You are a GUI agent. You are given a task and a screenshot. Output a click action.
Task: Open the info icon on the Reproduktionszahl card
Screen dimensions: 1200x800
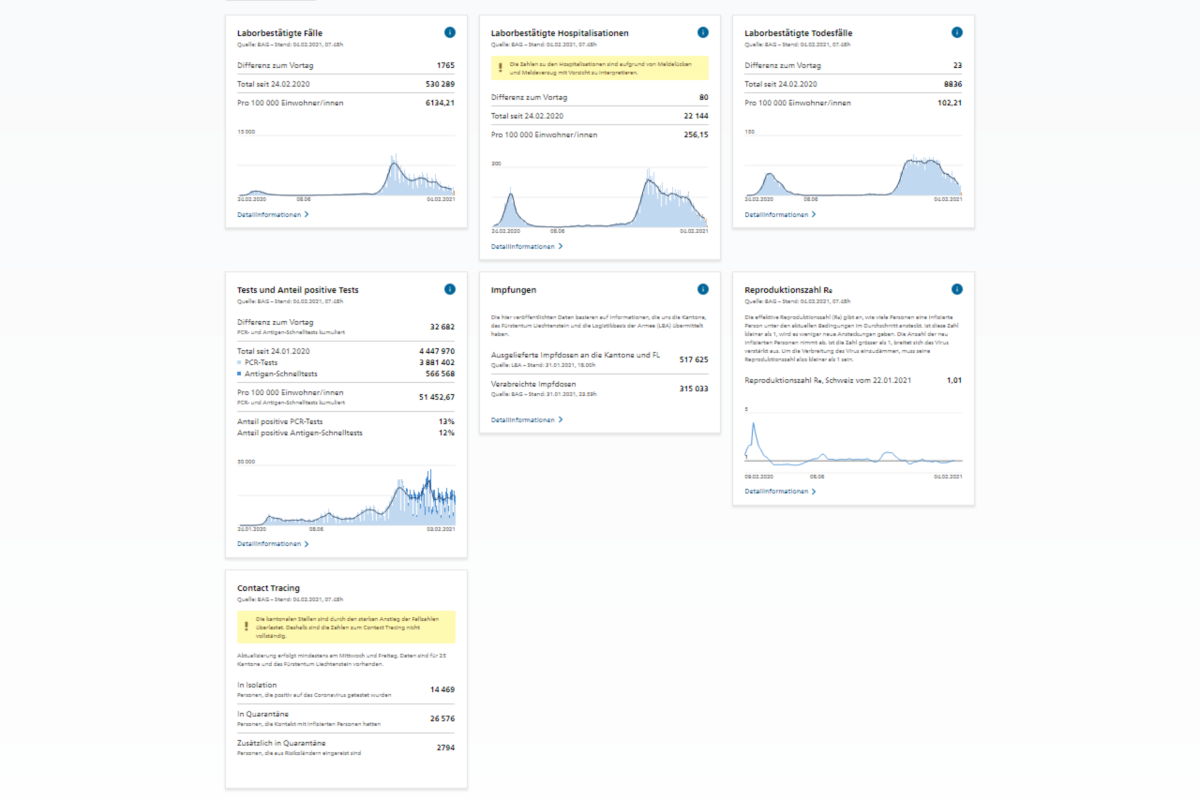(x=957, y=289)
